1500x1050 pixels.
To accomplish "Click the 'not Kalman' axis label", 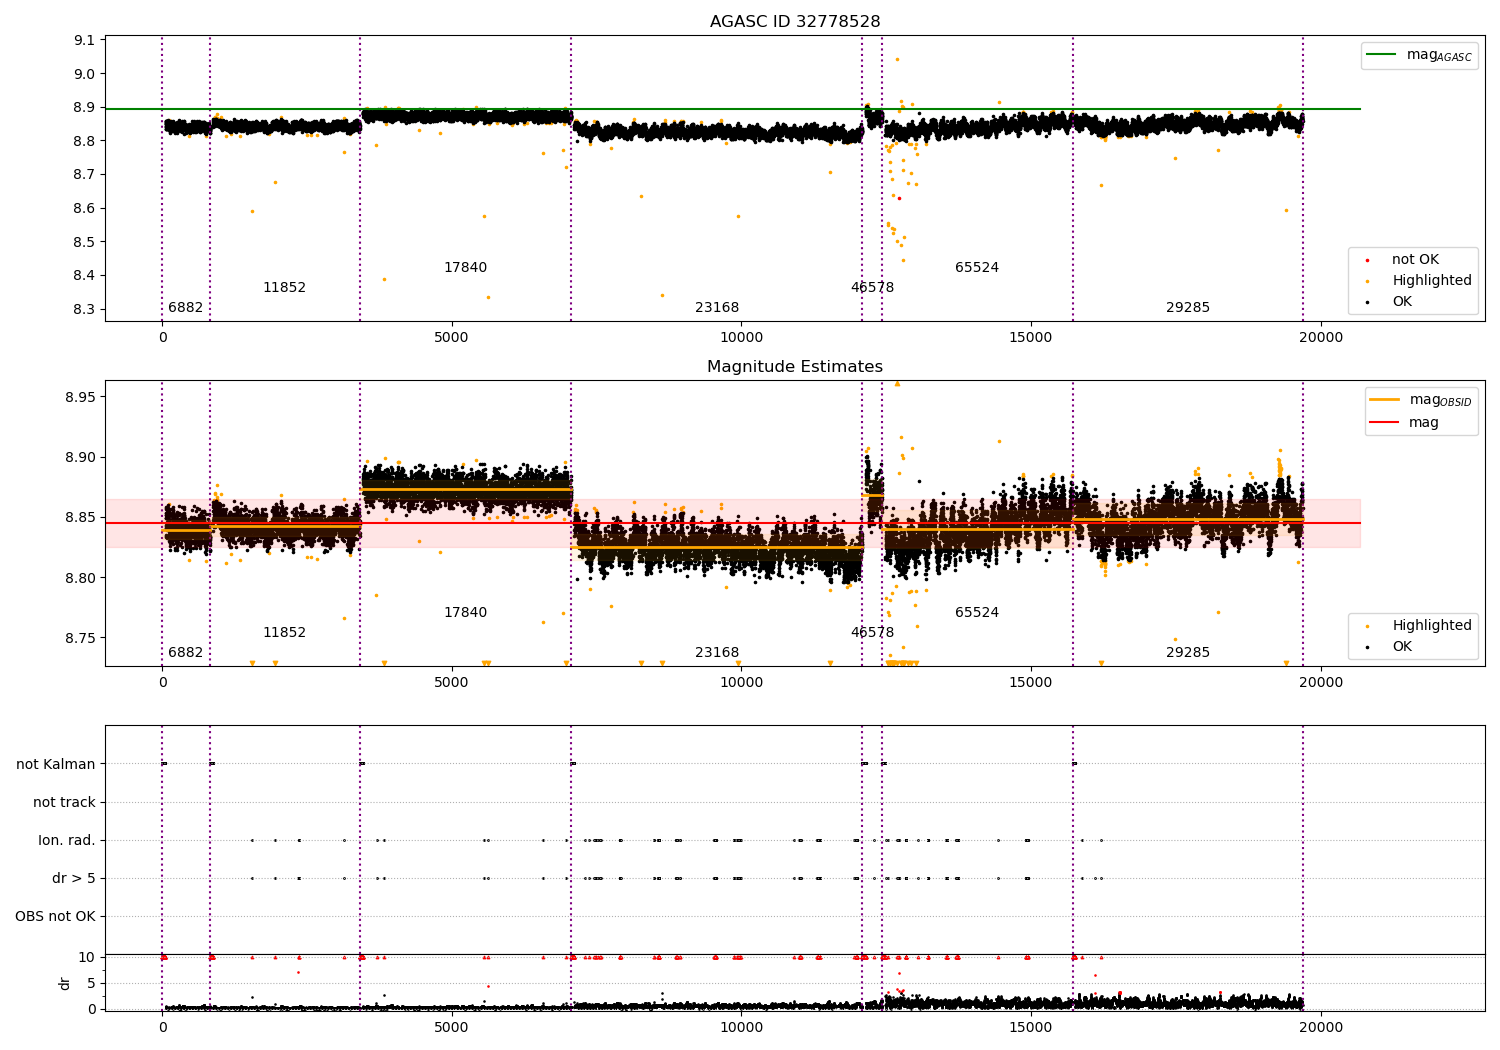I will (x=56, y=765).
